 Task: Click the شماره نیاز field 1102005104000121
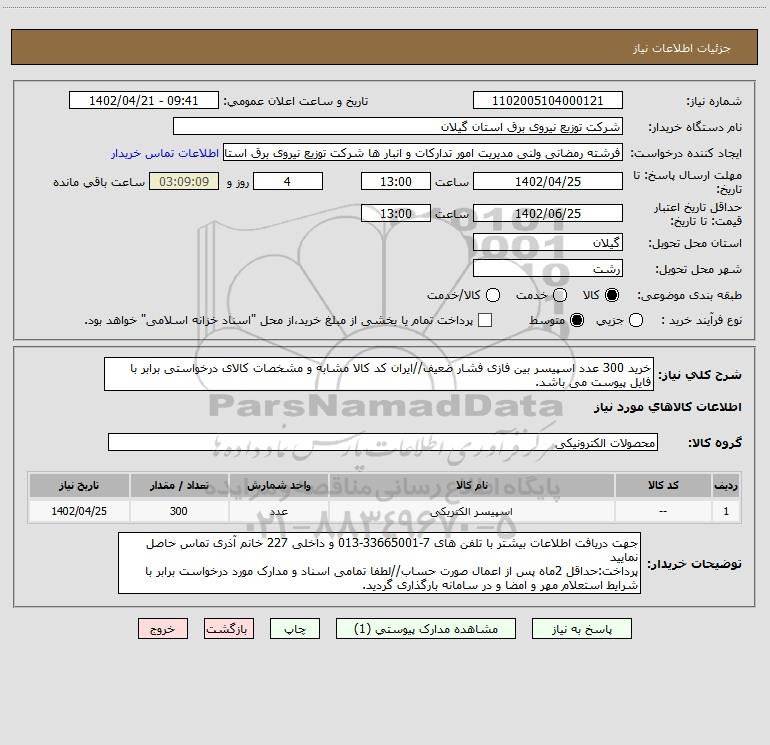pos(548,101)
